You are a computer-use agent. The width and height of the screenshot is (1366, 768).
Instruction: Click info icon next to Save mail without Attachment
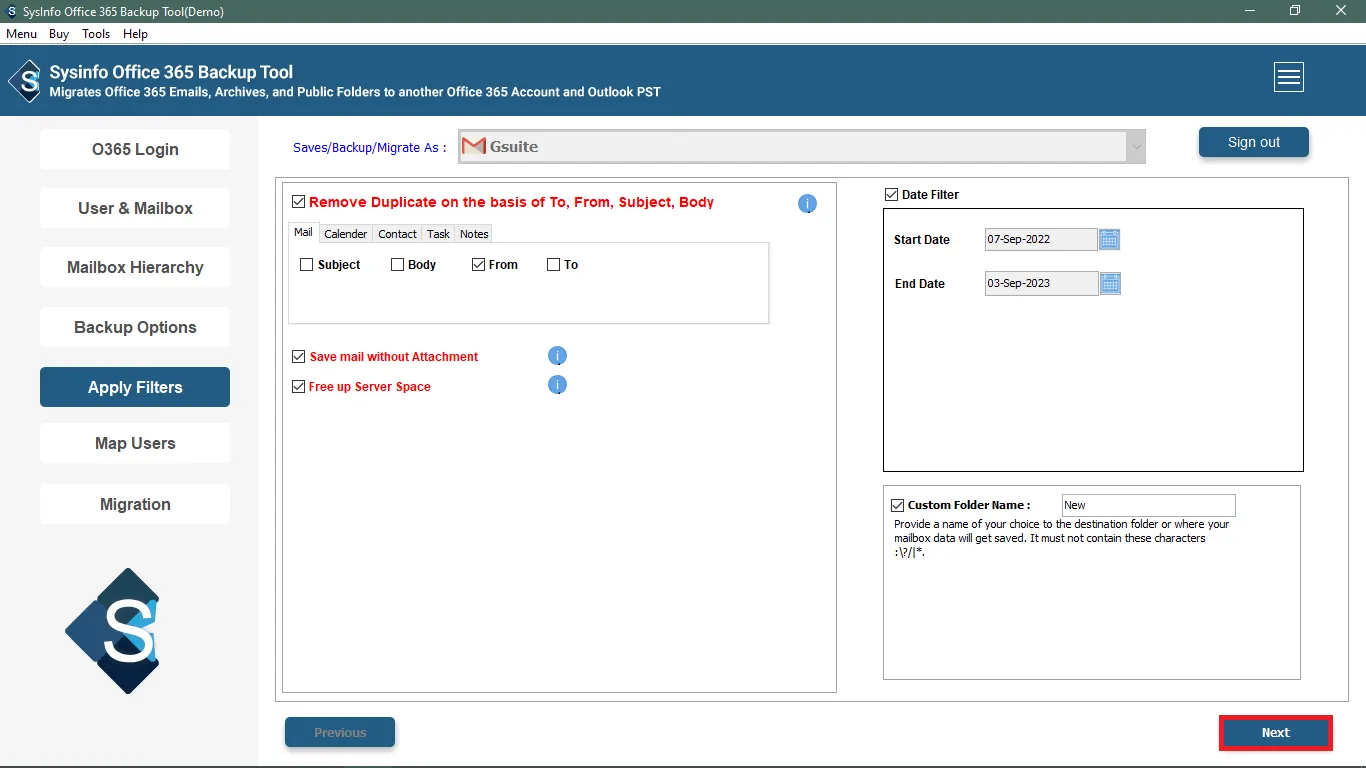pyautogui.click(x=558, y=356)
